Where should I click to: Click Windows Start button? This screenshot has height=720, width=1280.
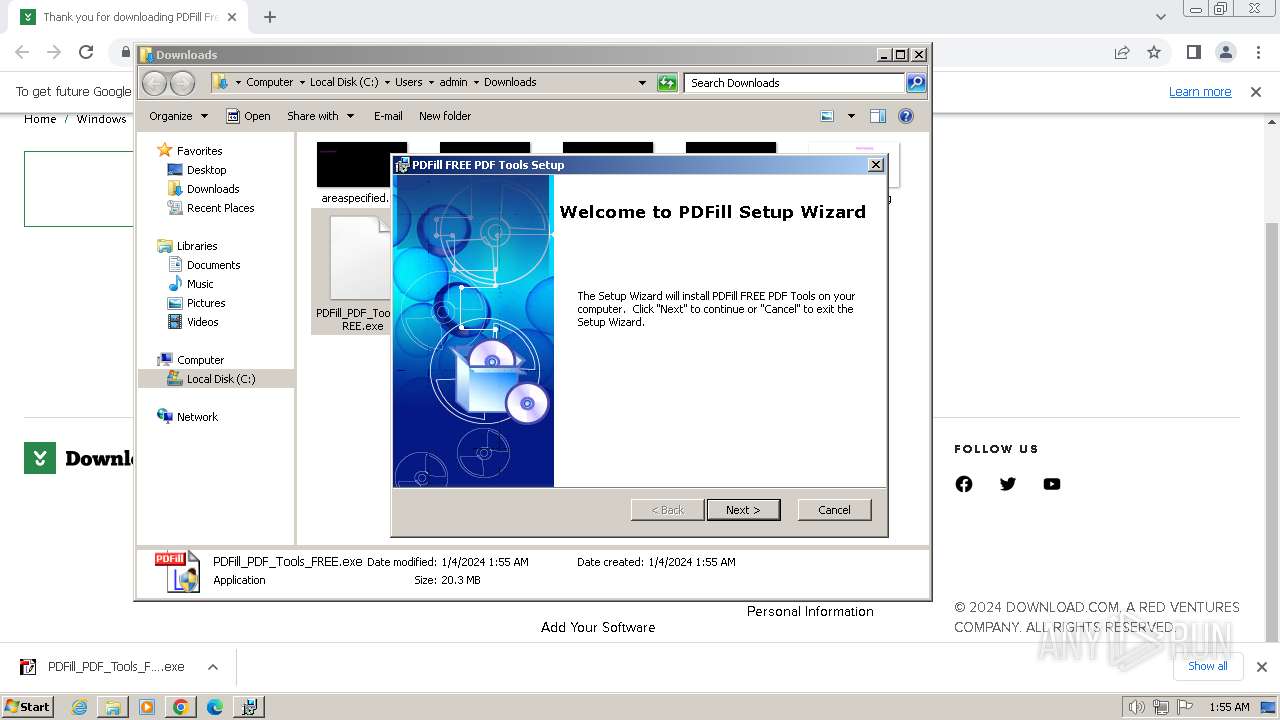coord(28,706)
